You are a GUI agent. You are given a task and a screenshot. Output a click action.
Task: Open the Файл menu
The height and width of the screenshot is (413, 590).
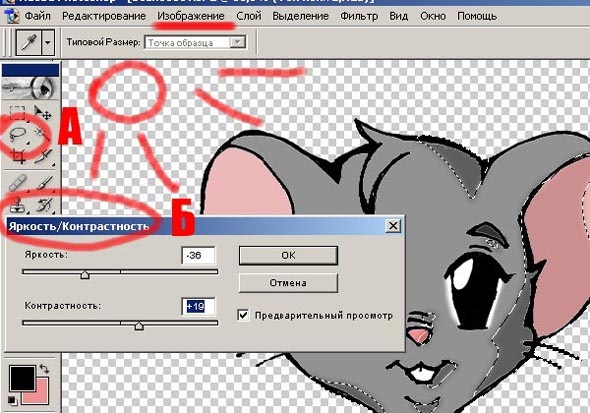(x=38, y=16)
